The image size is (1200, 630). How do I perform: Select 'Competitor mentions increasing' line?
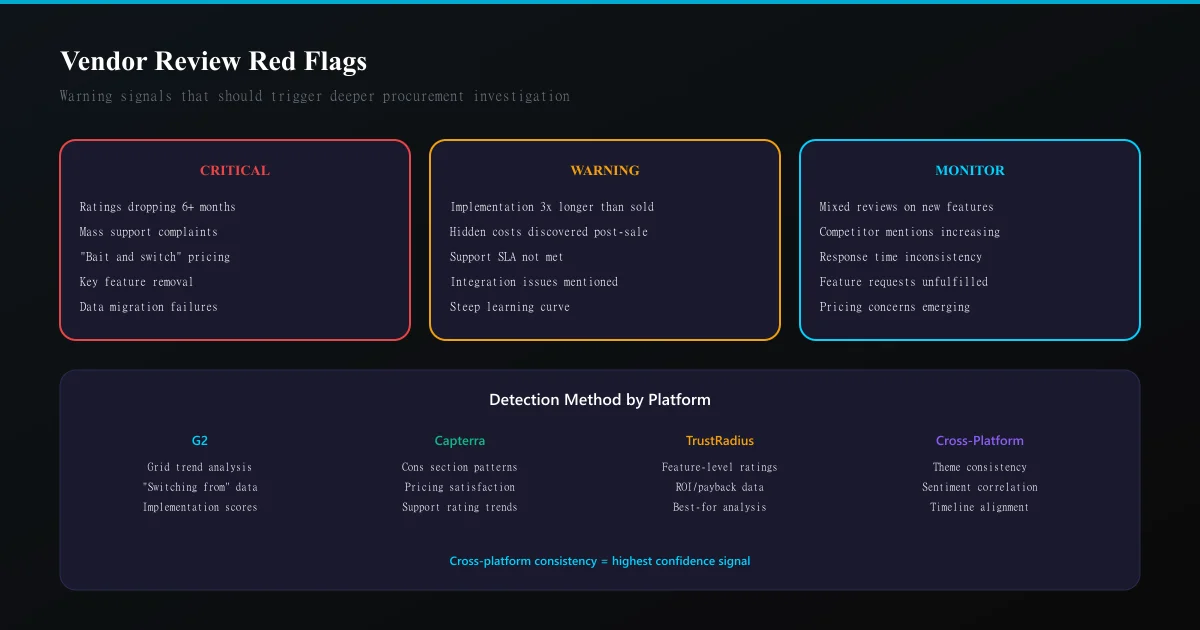(x=910, y=232)
